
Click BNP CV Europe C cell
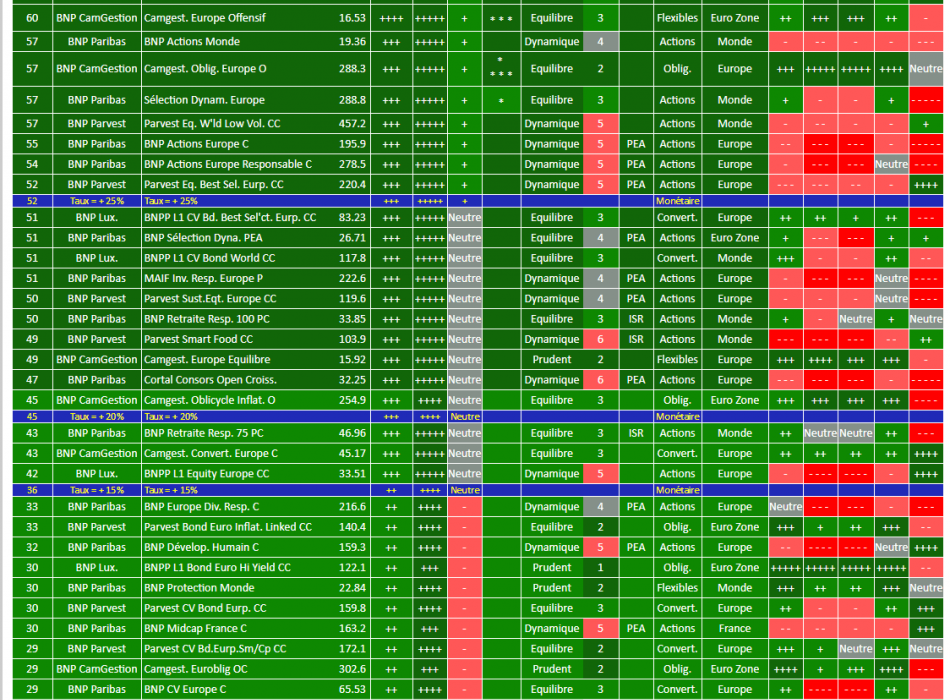[x=185, y=690]
